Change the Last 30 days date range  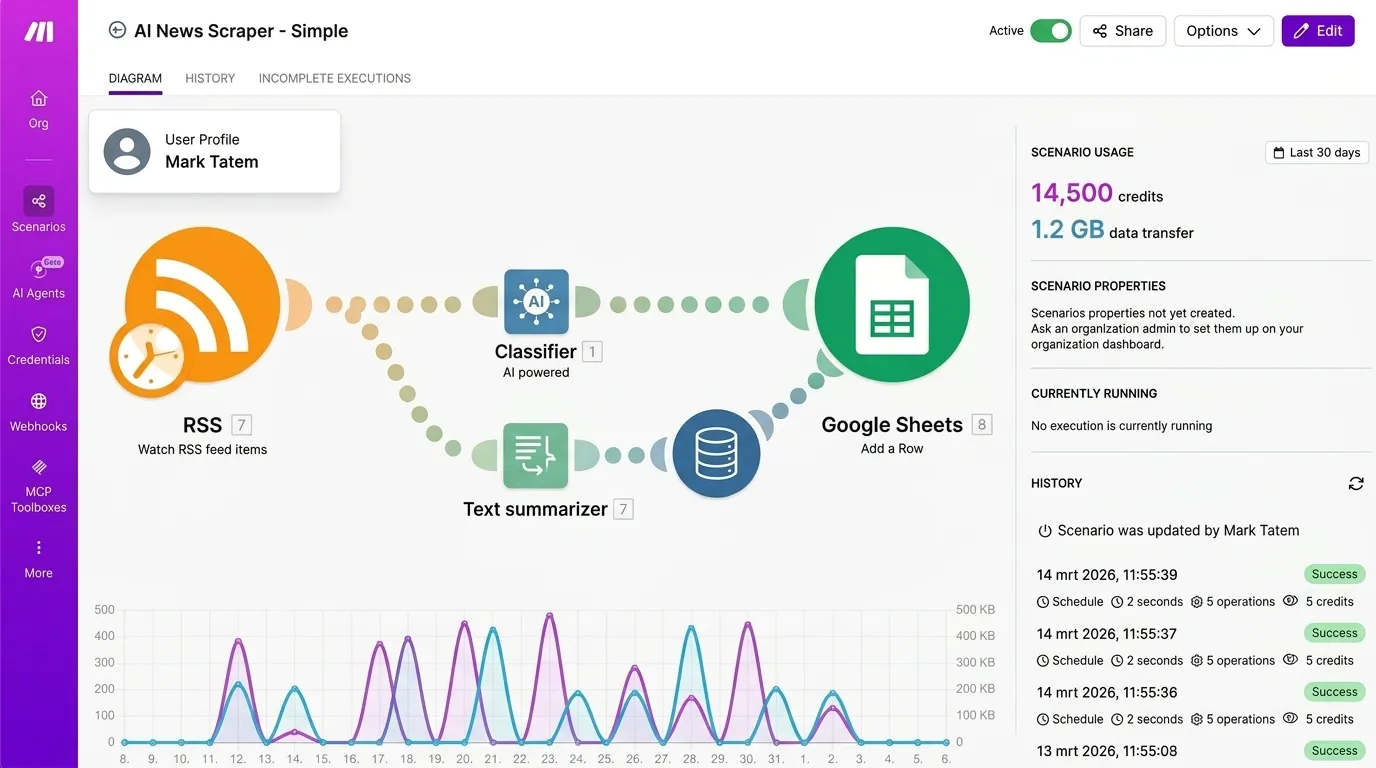click(x=1317, y=152)
